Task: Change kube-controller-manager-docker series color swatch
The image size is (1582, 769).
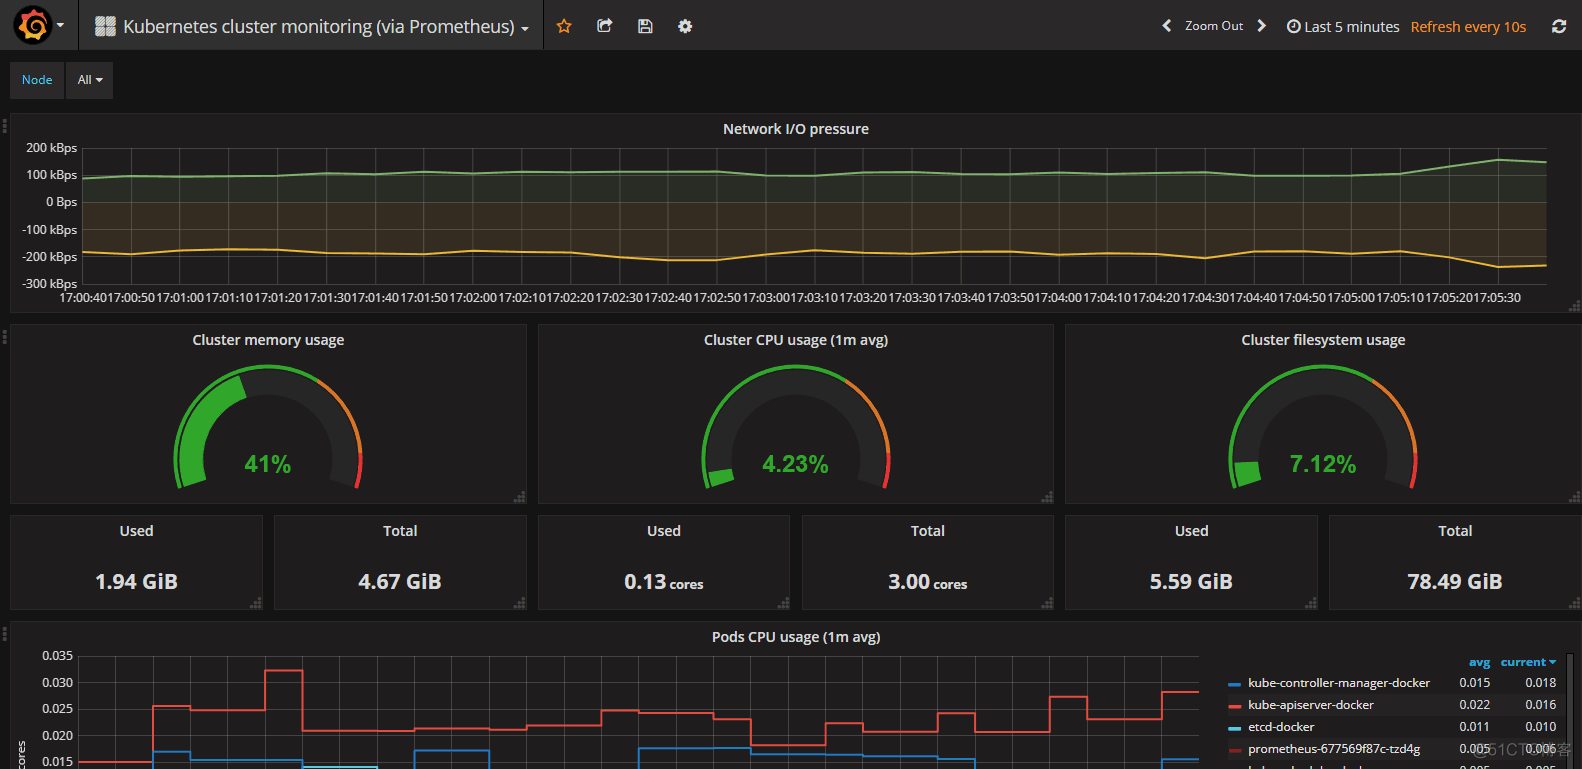Action: pyautogui.click(x=1235, y=684)
